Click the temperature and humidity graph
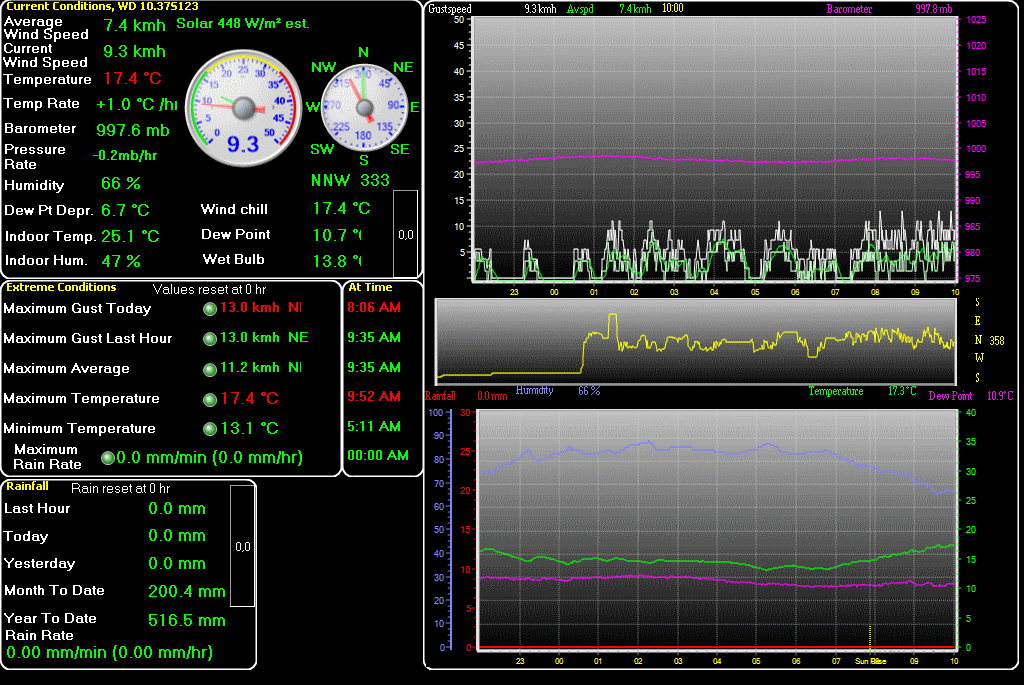The height and width of the screenshot is (685, 1024). 717,530
